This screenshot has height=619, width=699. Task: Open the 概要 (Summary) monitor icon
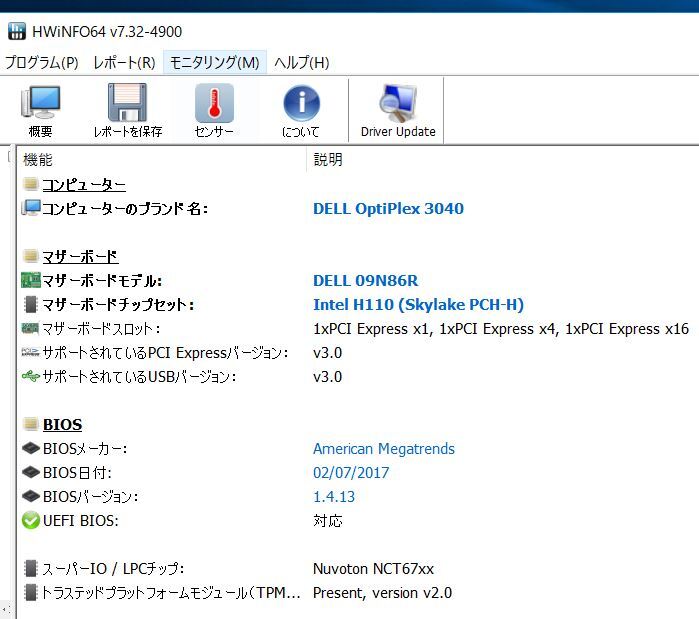coord(41,102)
